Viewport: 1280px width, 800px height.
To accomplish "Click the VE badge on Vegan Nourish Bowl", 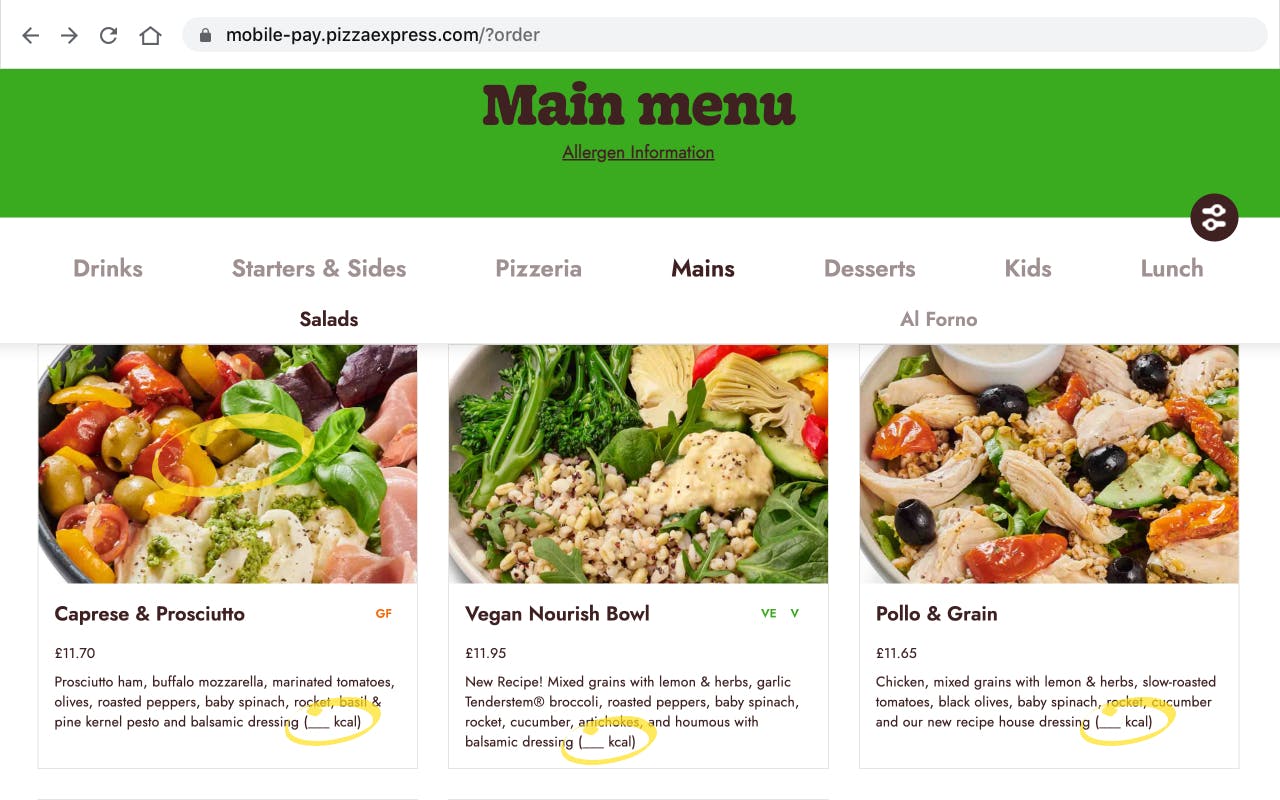I will point(768,614).
